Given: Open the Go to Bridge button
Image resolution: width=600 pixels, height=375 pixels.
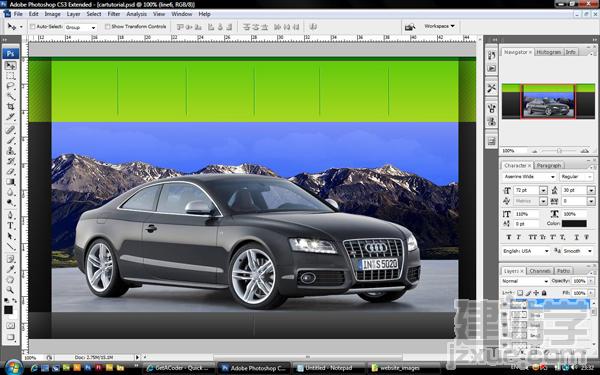Looking at the screenshot, I should 410,27.
